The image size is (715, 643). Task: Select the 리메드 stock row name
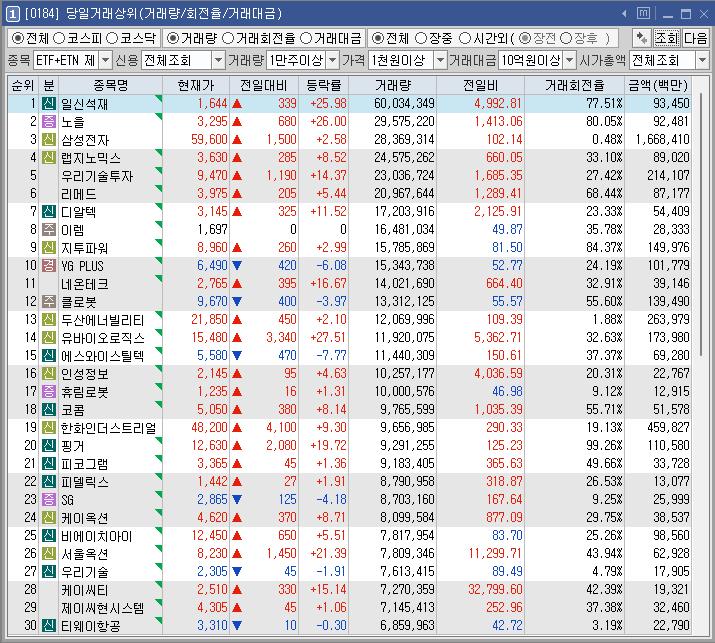(79, 194)
